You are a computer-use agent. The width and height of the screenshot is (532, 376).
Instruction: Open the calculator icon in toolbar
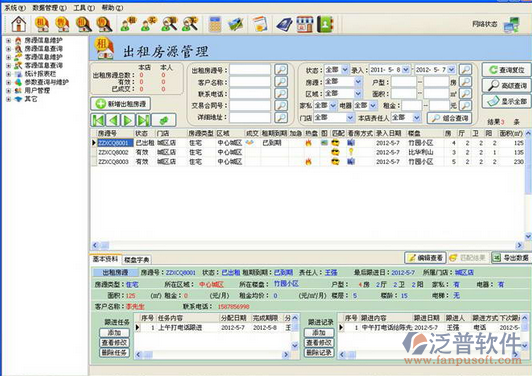point(214,24)
